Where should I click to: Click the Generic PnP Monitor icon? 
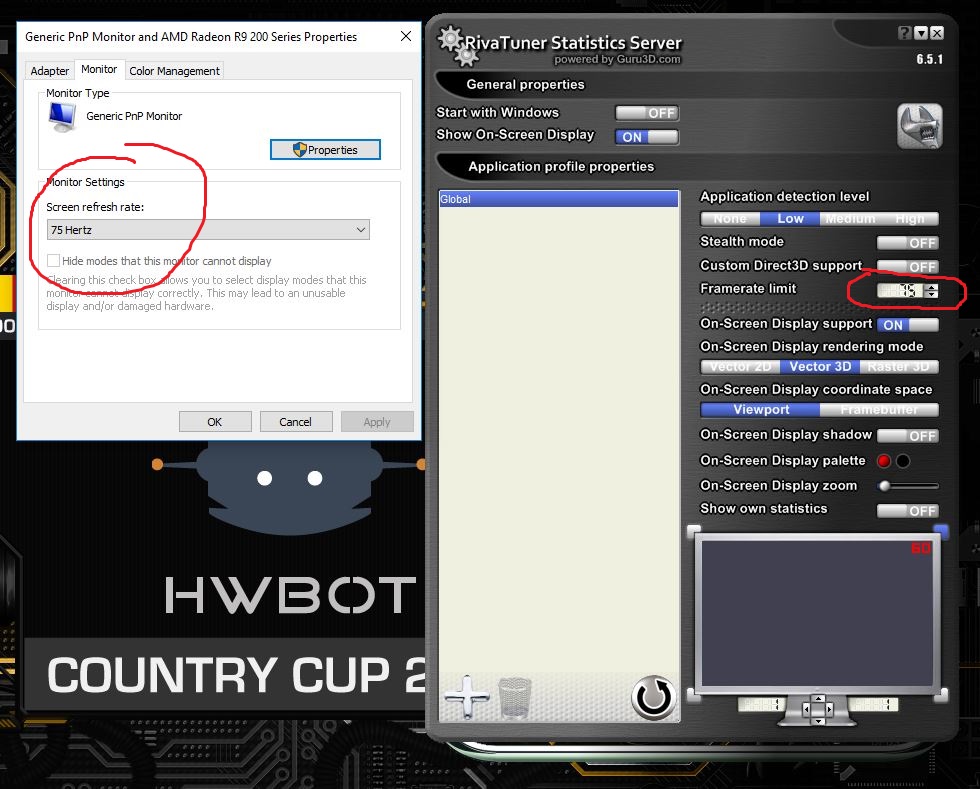[x=62, y=117]
